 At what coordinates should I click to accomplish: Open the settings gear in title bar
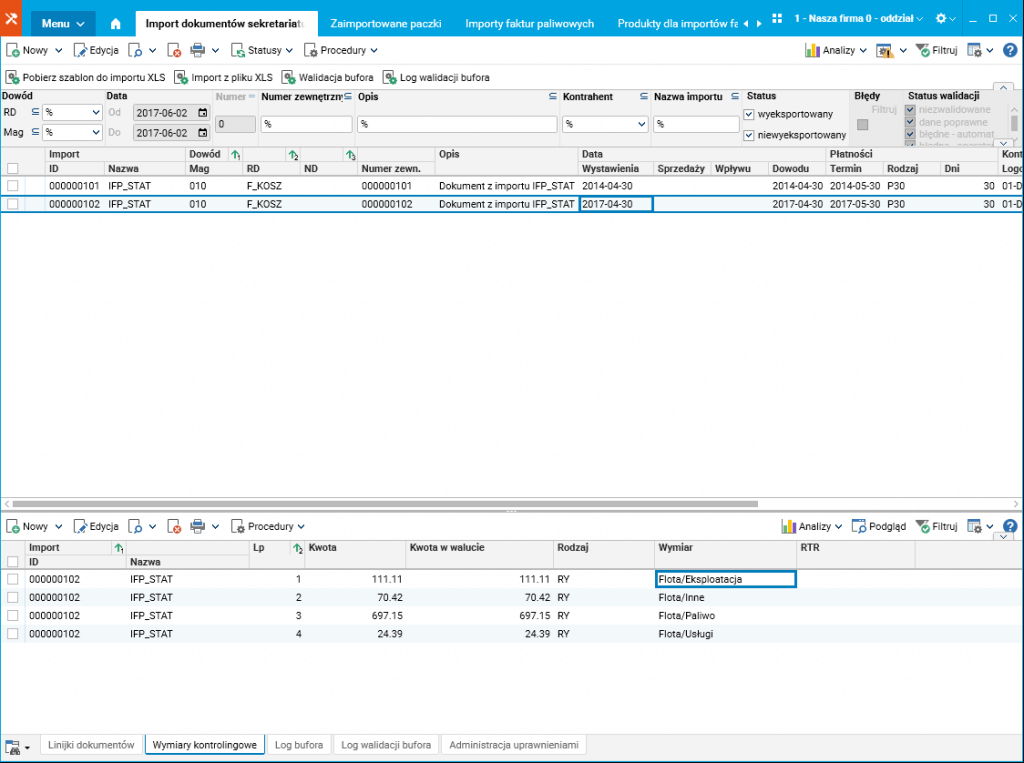[940, 18]
